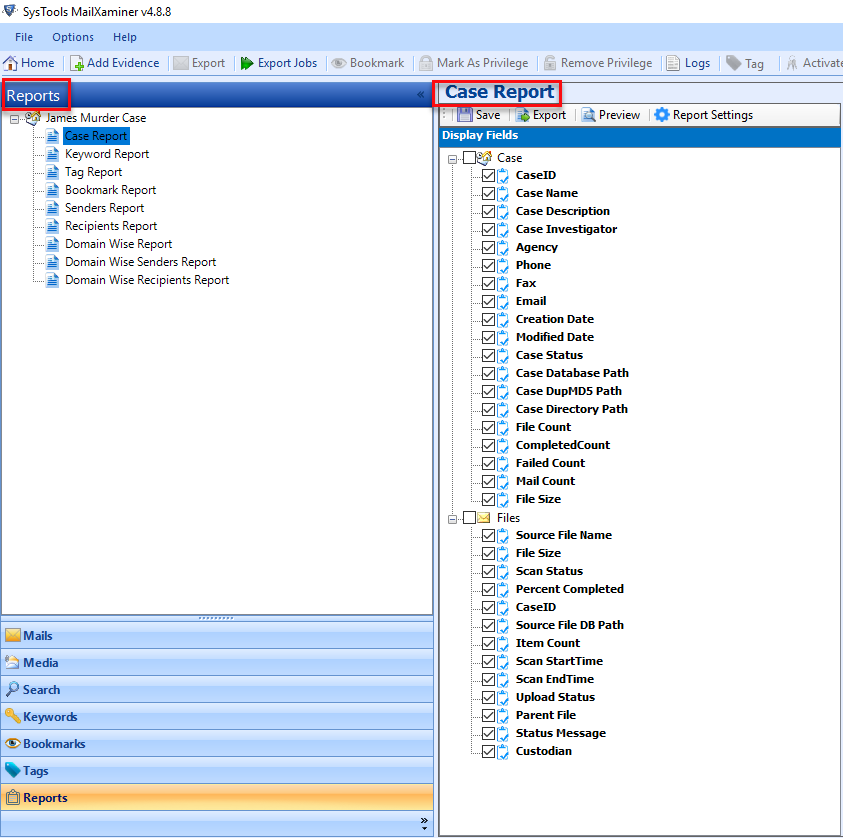Select Keyword Report in the tree
The height and width of the screenshot is (838, 843).
click(106, 154)
